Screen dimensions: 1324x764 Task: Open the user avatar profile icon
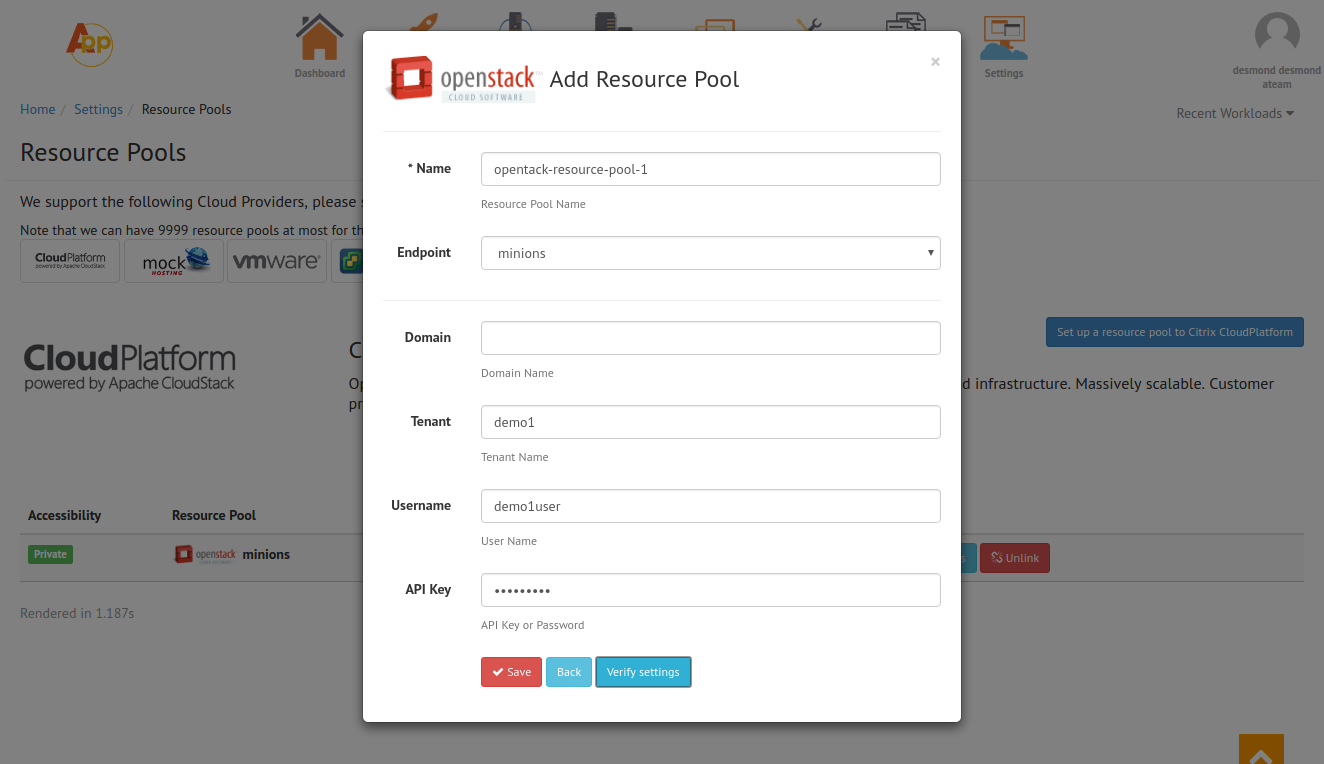[x=1277, y=36]
